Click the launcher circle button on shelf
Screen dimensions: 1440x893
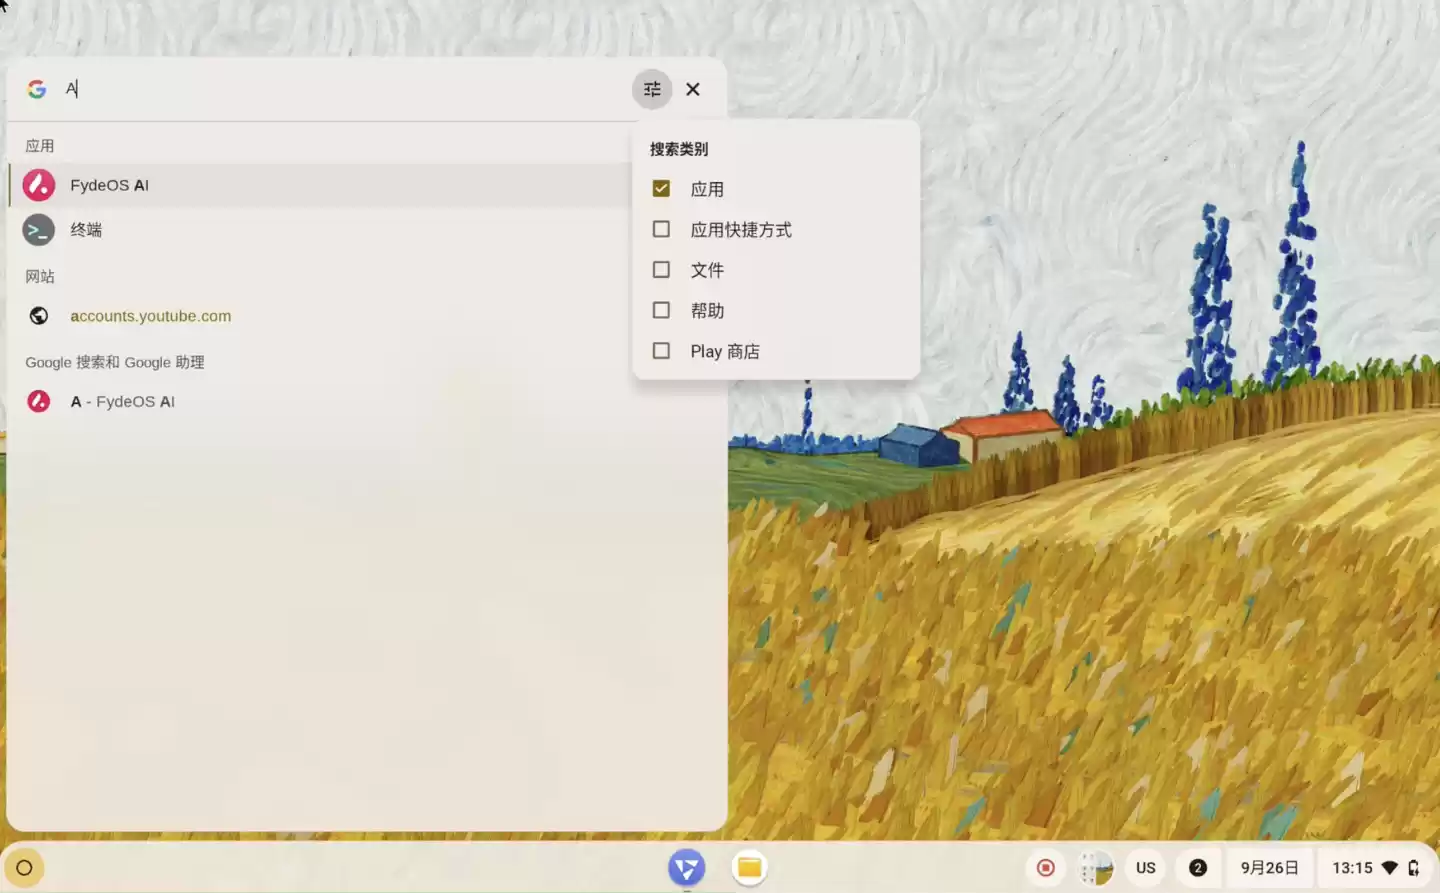click(x=24, y=868)
